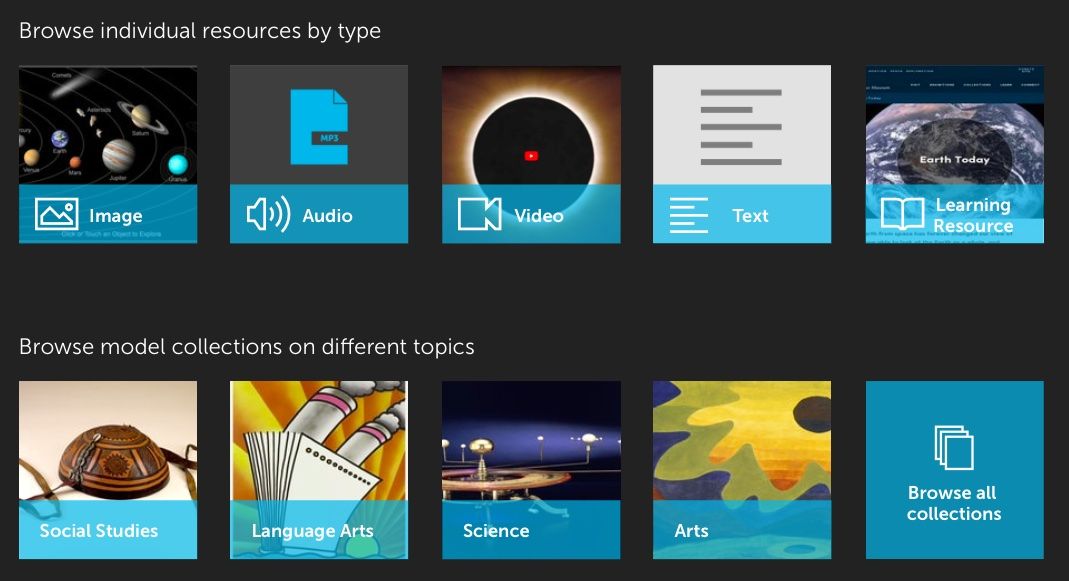Open the Video resource type label
The height and width of the screenshot is (581, 1069).
539,215
